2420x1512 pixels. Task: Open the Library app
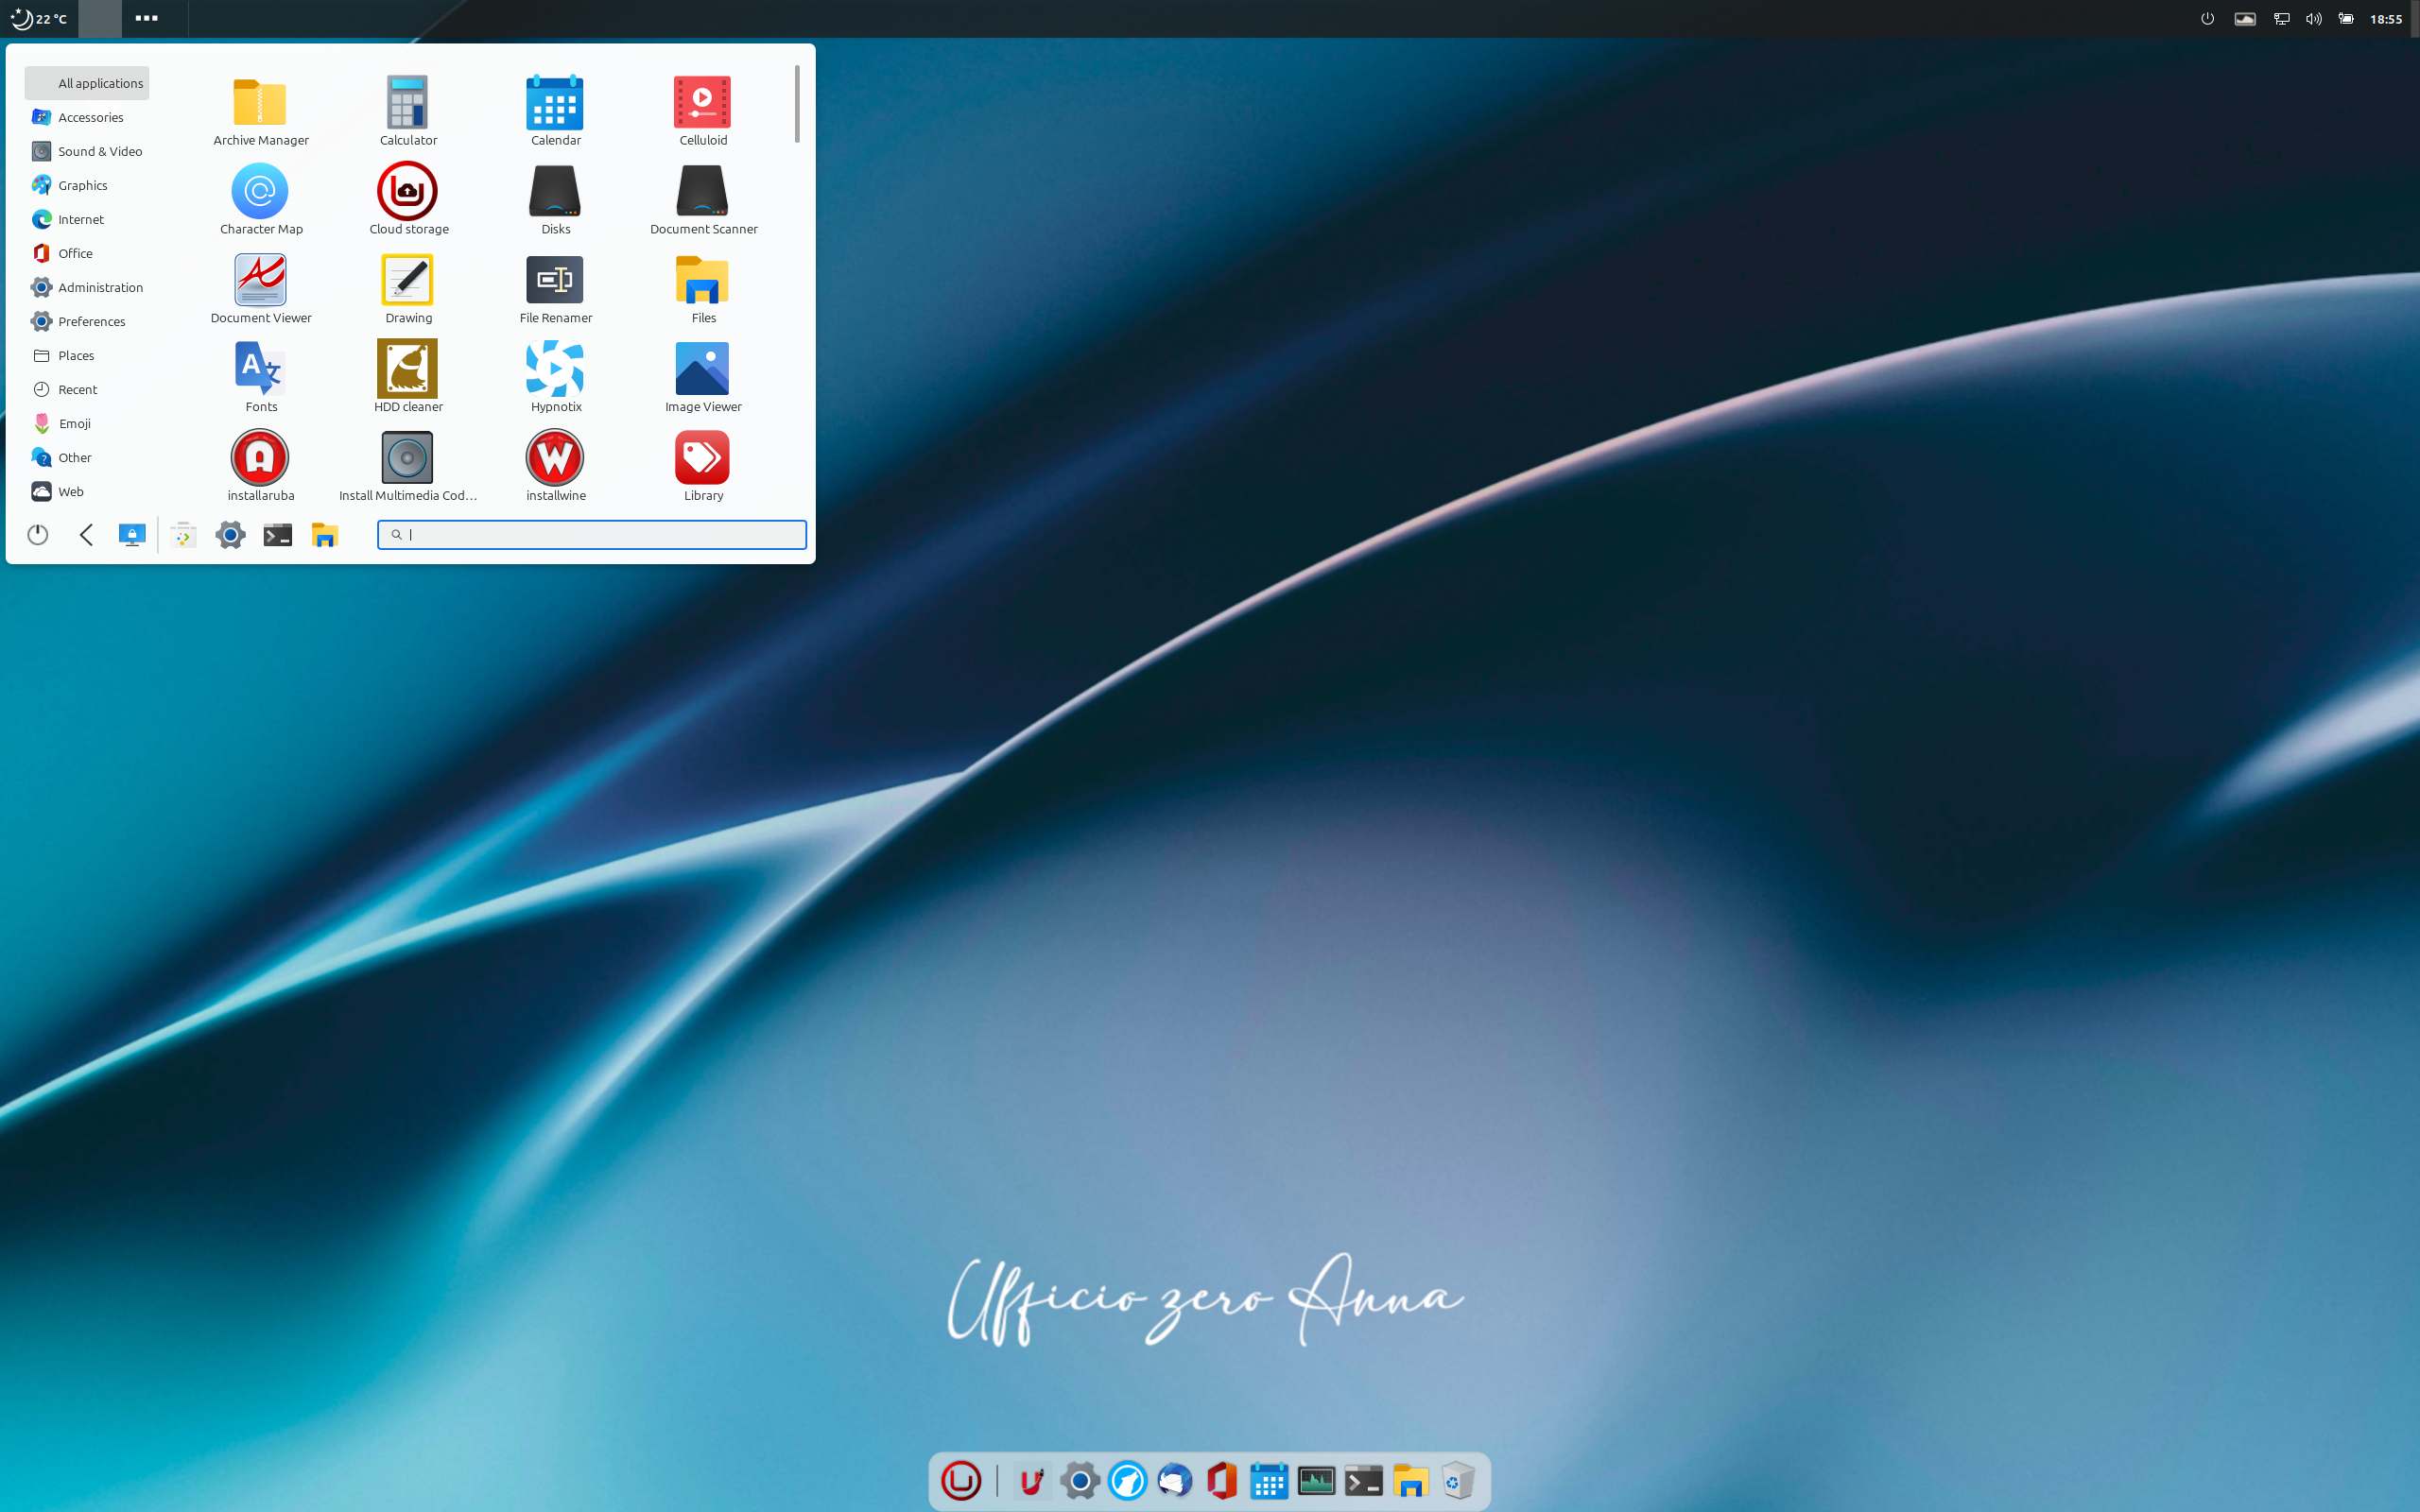(703, 467)
